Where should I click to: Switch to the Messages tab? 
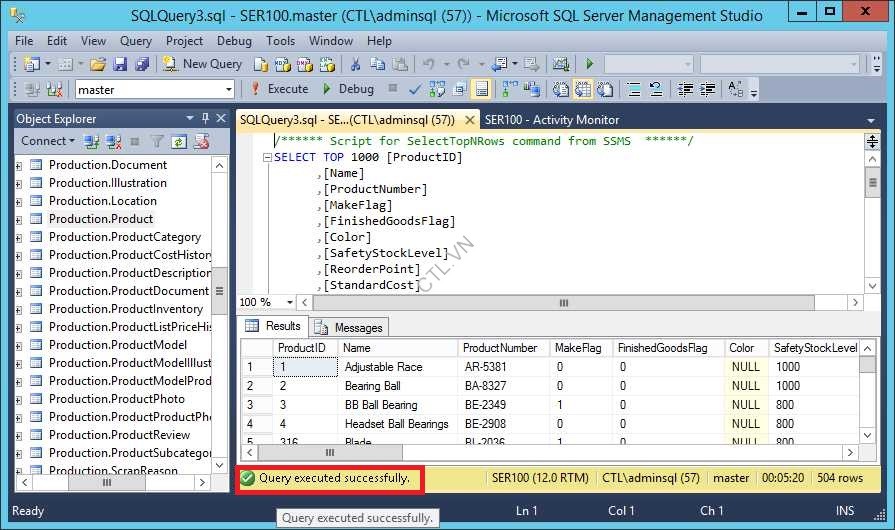348,327
